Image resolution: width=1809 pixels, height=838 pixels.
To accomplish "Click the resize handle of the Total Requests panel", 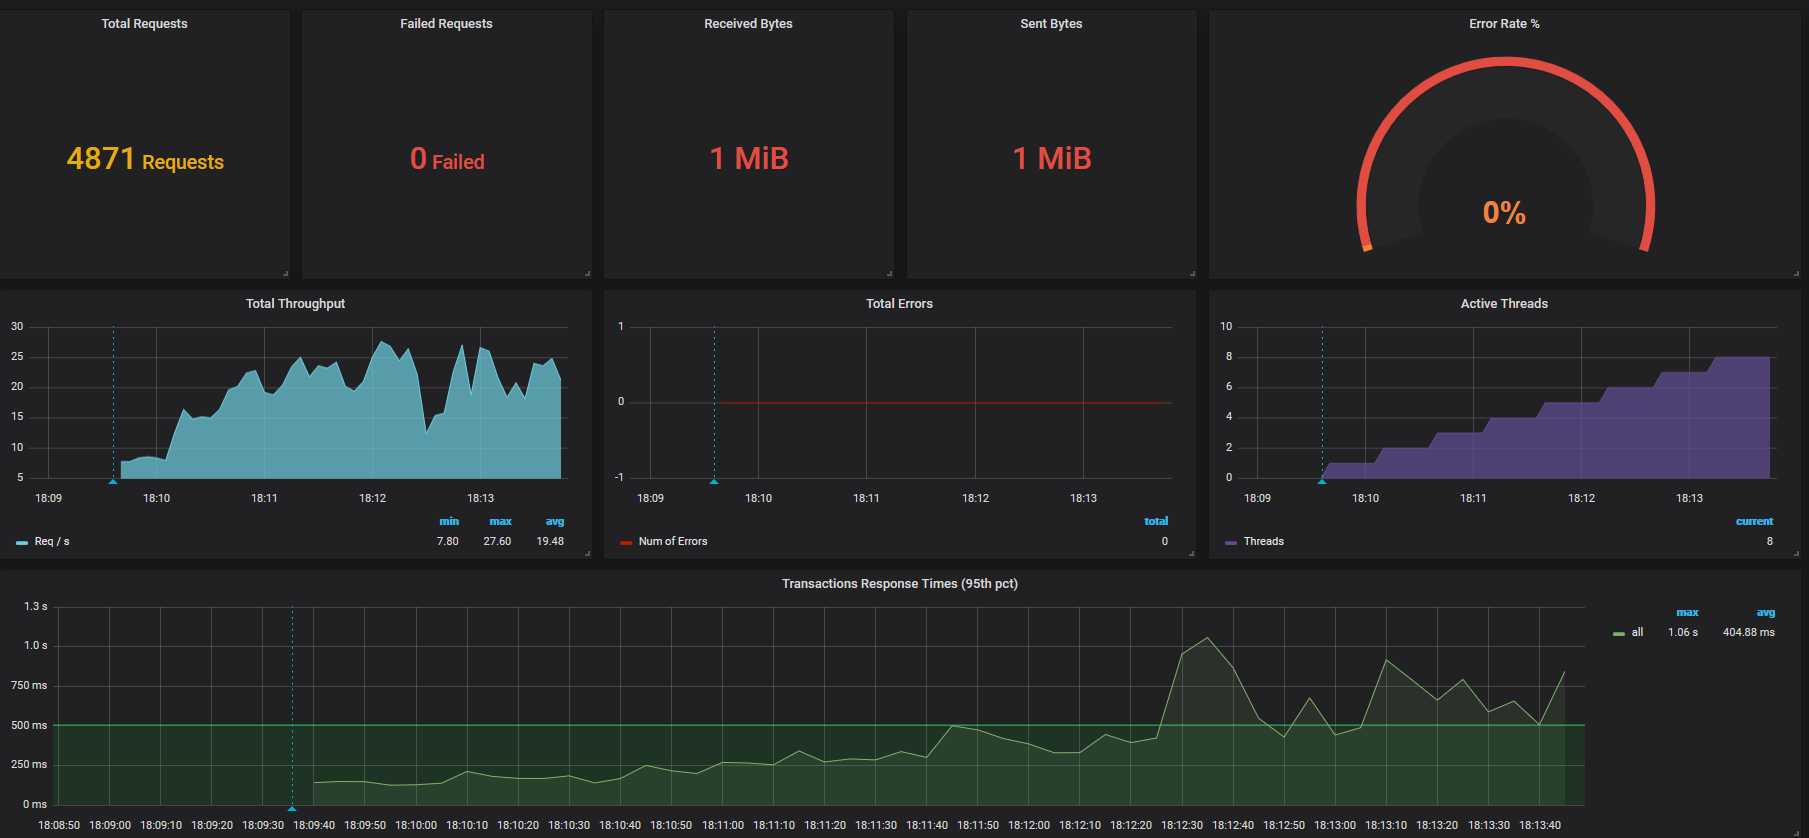I will pos(285,273).
